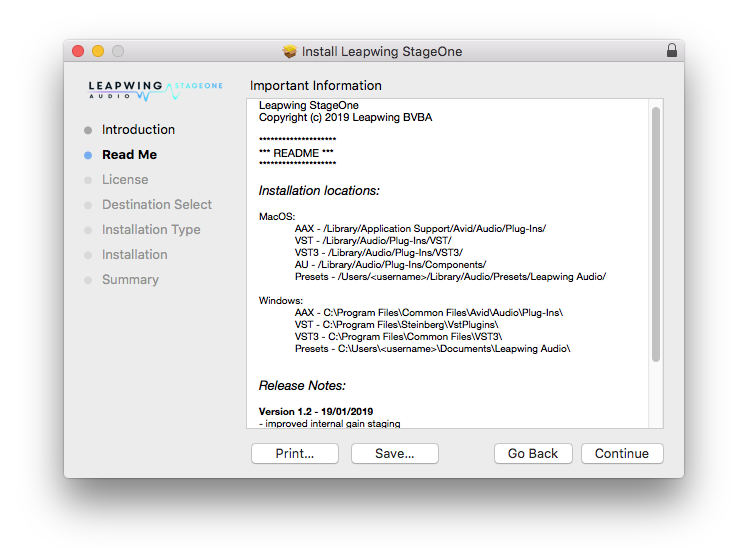Click the 'Install Leapwing StageOne' window title

click(x=382, y=51)
